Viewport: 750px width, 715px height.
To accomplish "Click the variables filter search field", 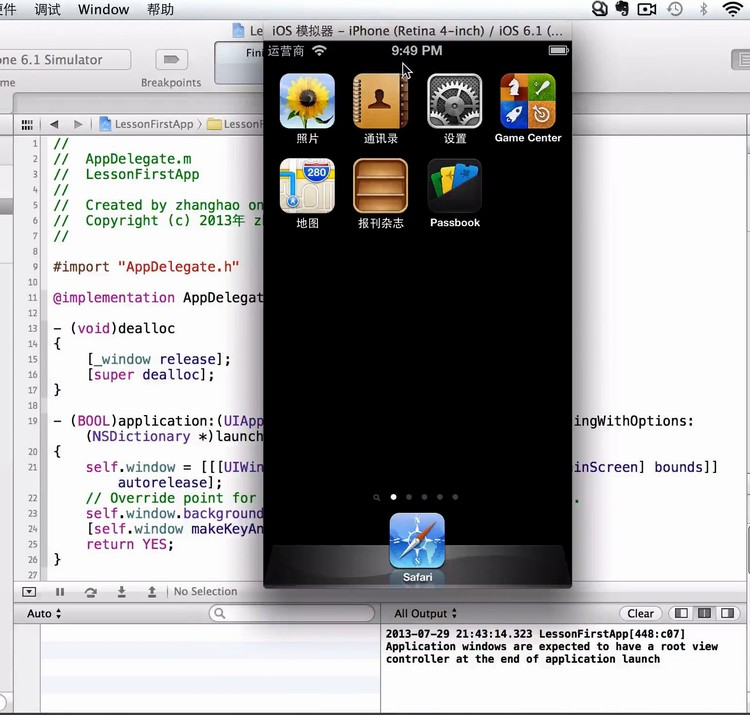I will pos(292,613).
